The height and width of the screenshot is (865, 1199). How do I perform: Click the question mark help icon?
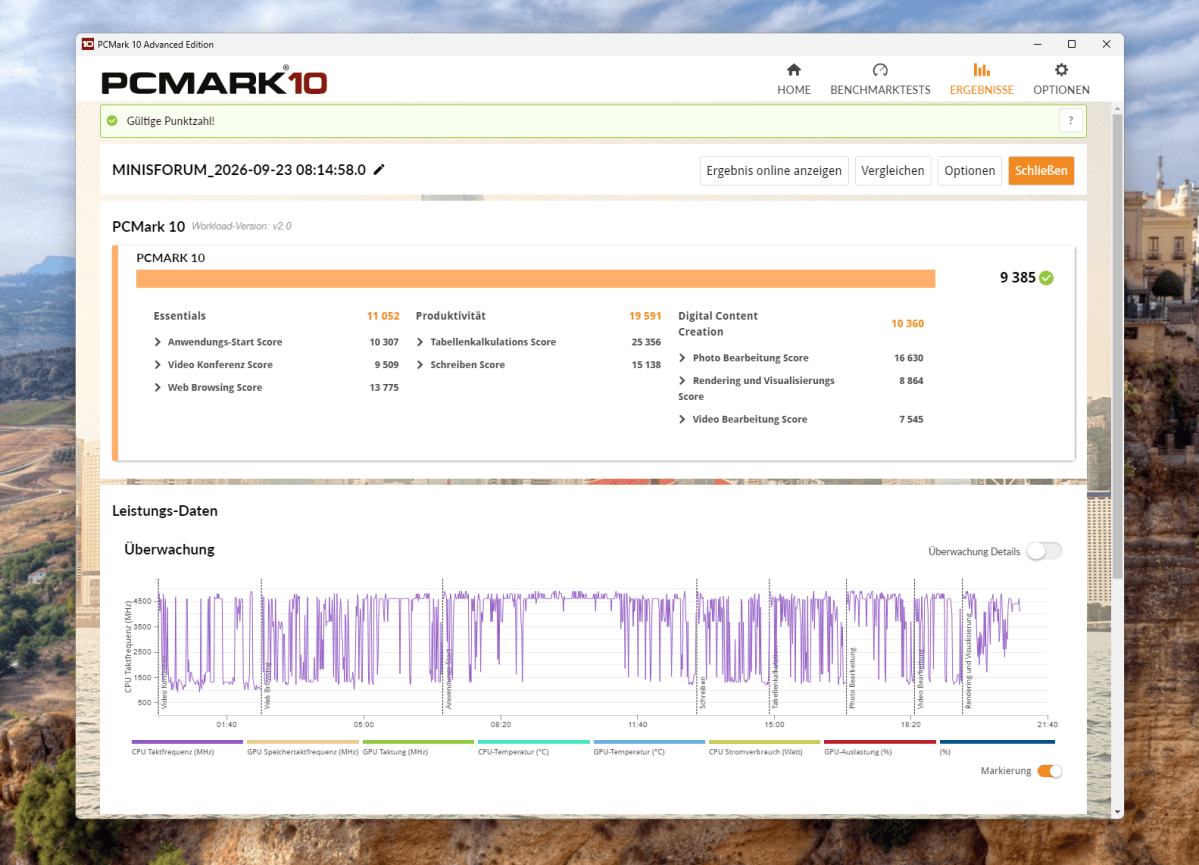coord(1071,121)
